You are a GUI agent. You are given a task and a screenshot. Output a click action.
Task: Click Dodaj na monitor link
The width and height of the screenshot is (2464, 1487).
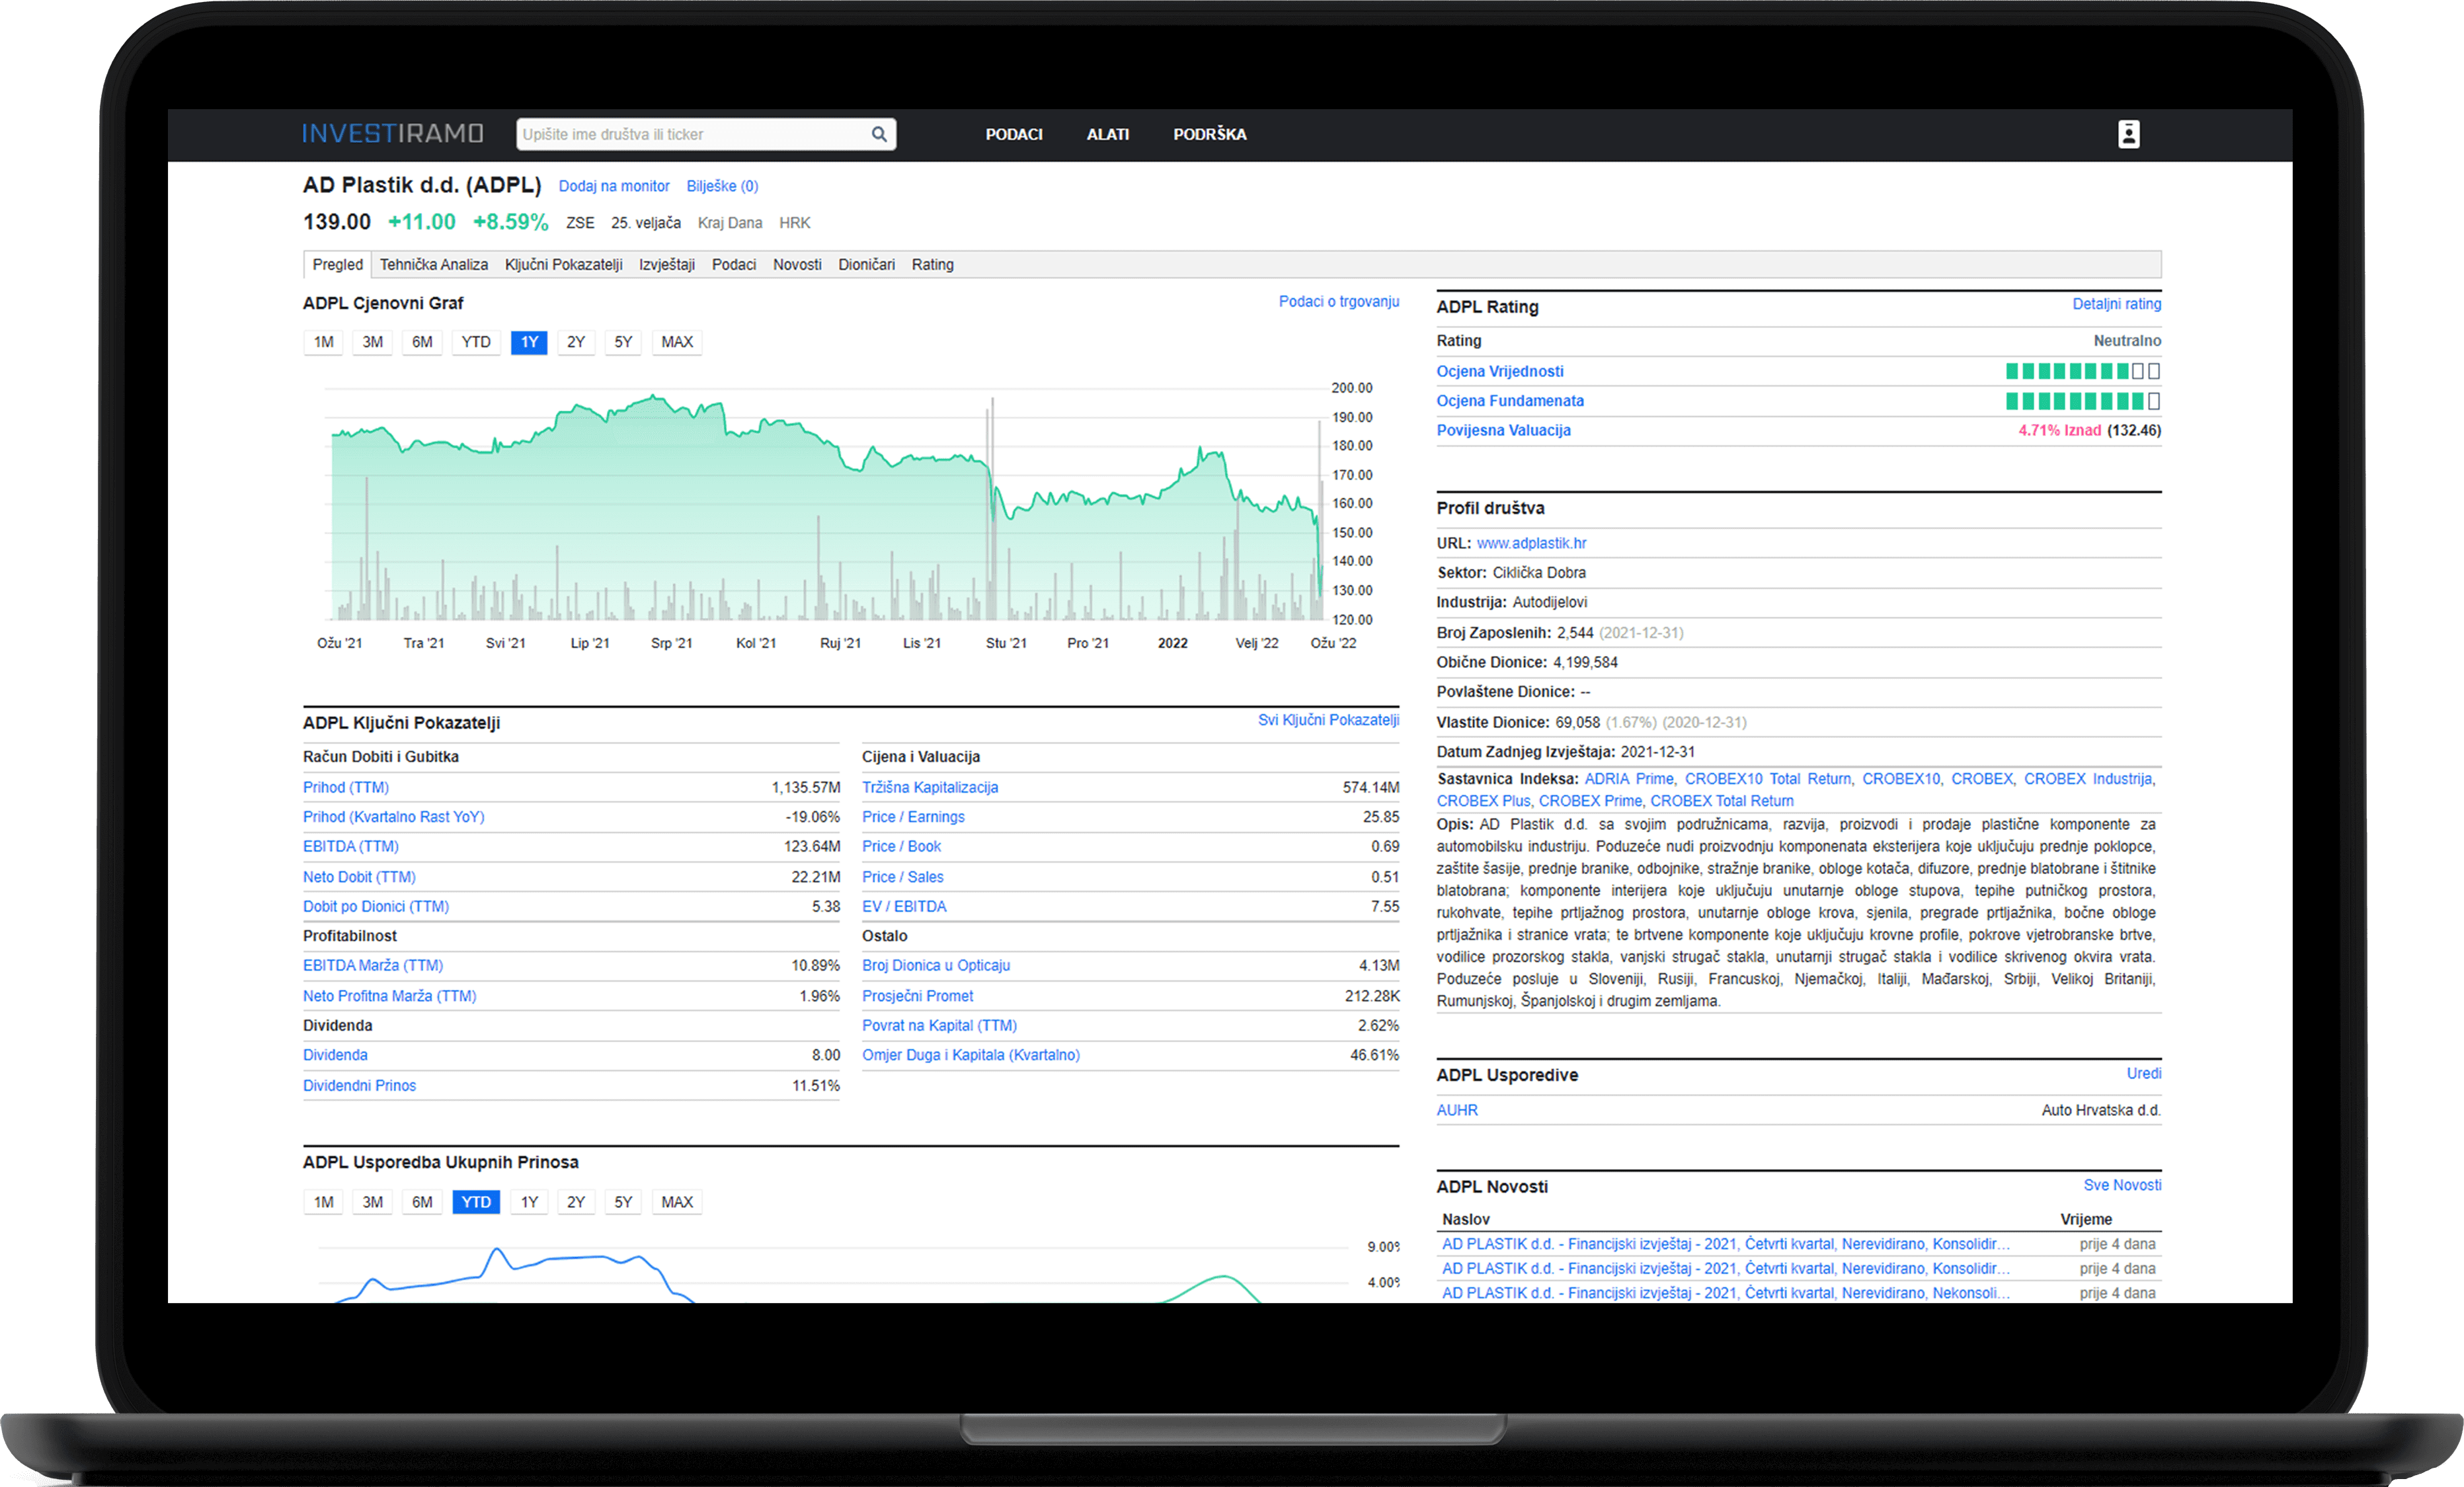614,186
